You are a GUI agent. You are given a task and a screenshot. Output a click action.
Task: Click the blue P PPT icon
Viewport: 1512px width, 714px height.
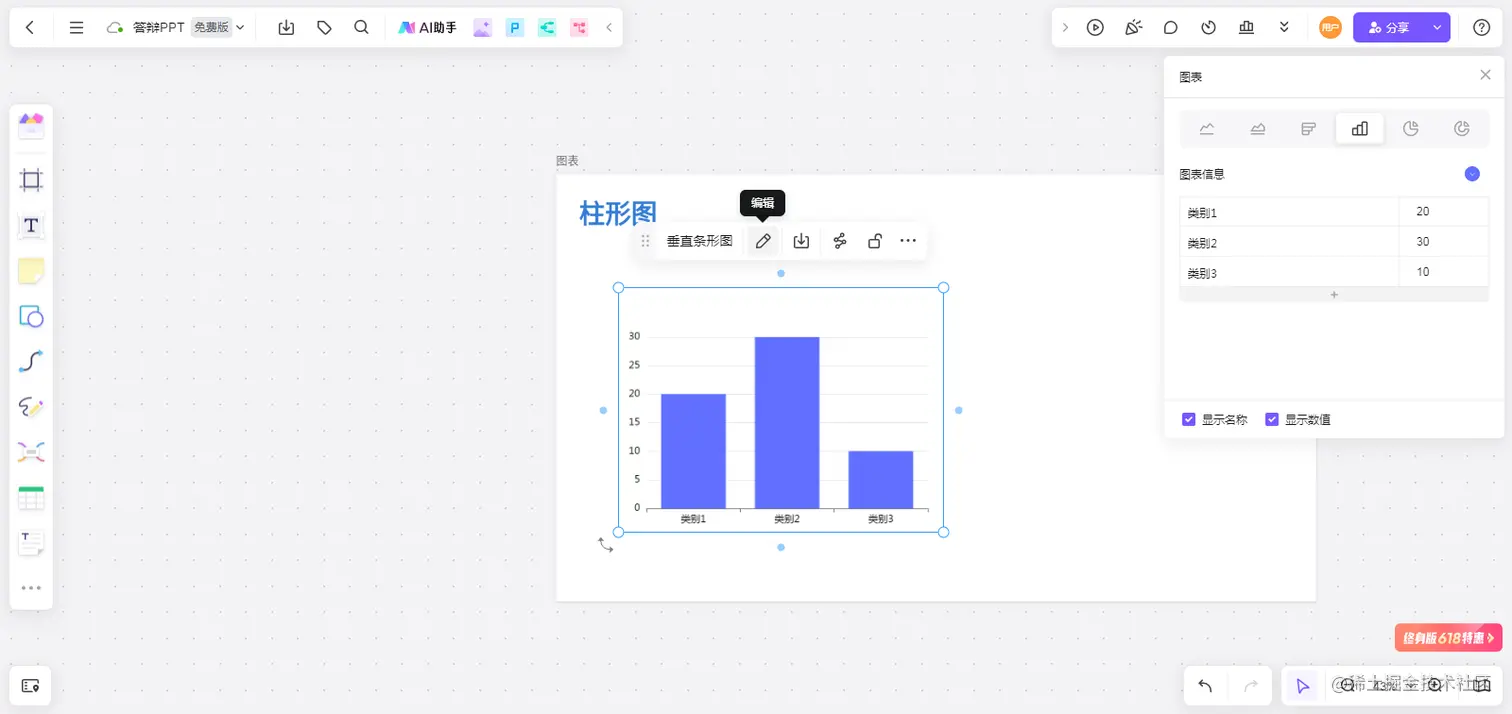[515, 28]
